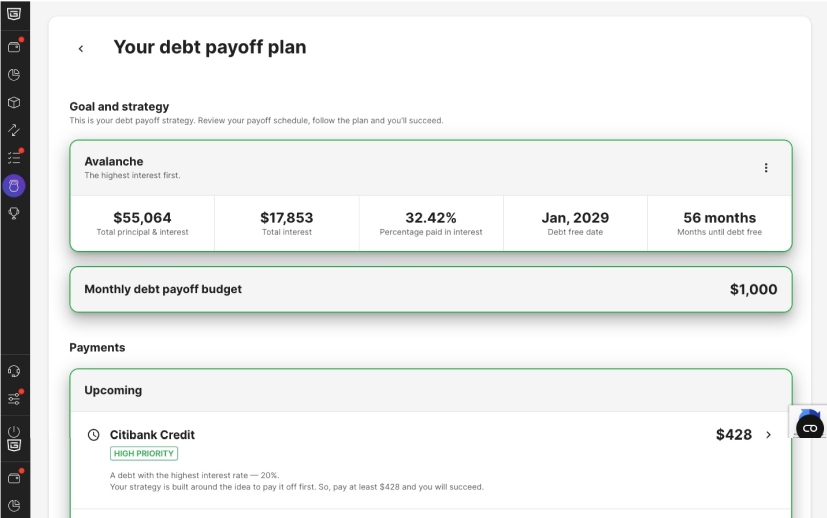Open the Monthly debt payoff budget card
The image size is (827, 518).
coord(431,289)
